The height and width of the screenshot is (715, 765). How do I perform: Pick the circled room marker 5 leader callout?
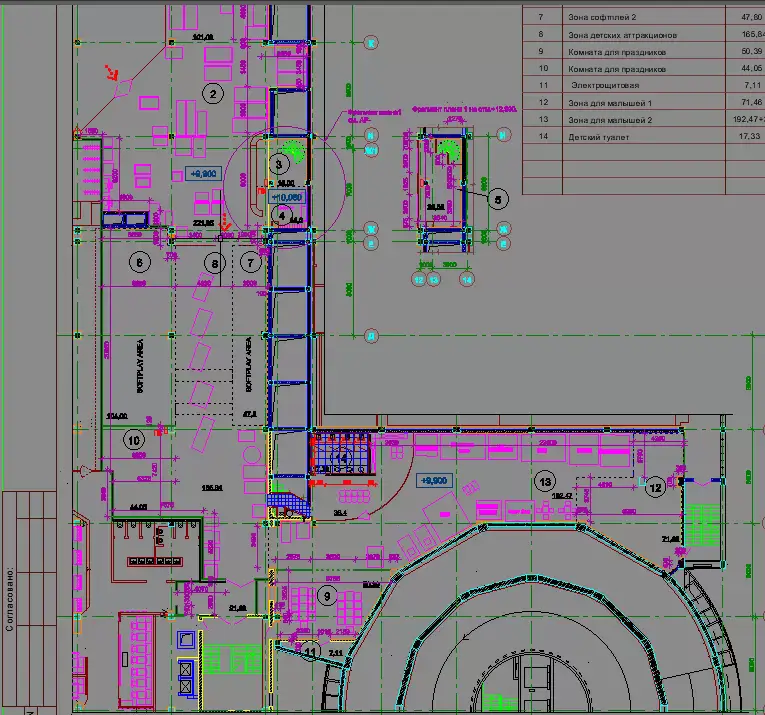498,199
